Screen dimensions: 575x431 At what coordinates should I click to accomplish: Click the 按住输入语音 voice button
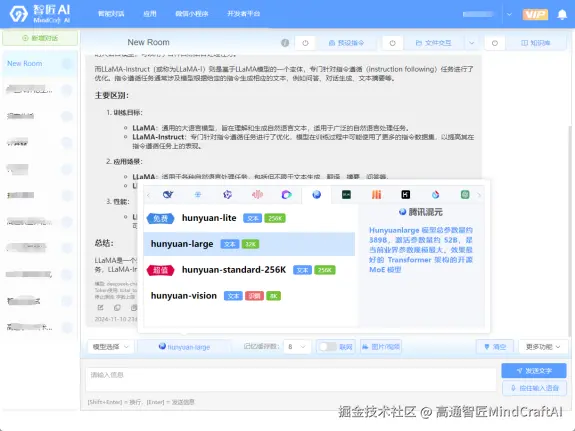click(x=534, y=388)
